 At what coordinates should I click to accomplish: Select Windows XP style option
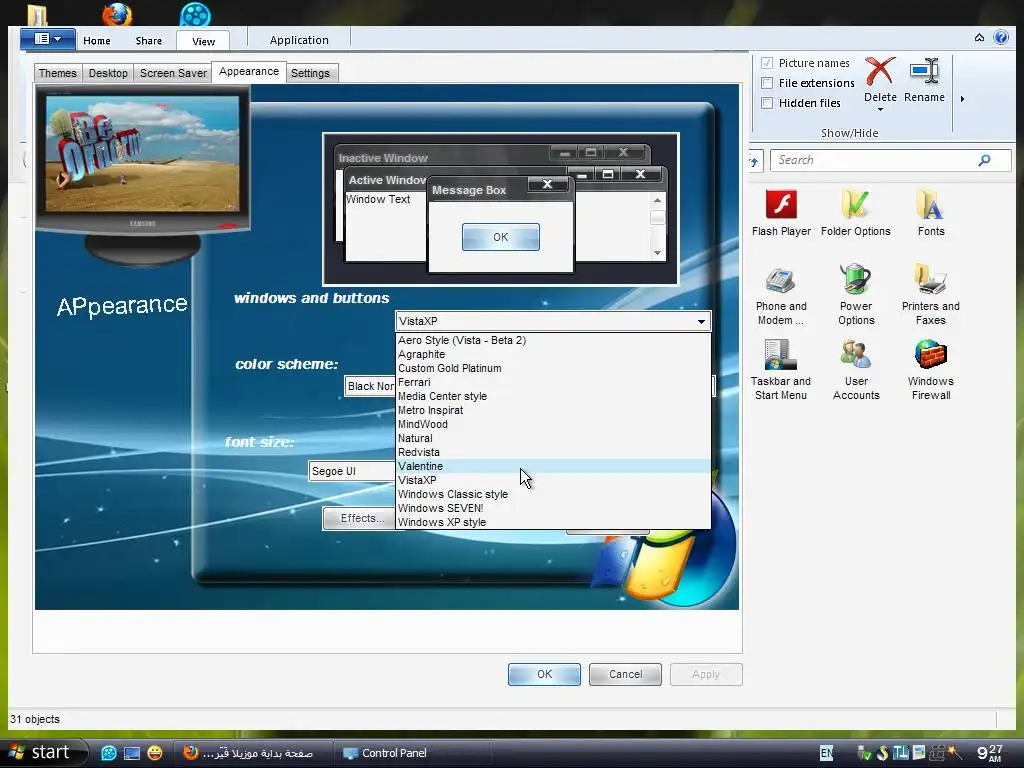(x=553, y=522)
